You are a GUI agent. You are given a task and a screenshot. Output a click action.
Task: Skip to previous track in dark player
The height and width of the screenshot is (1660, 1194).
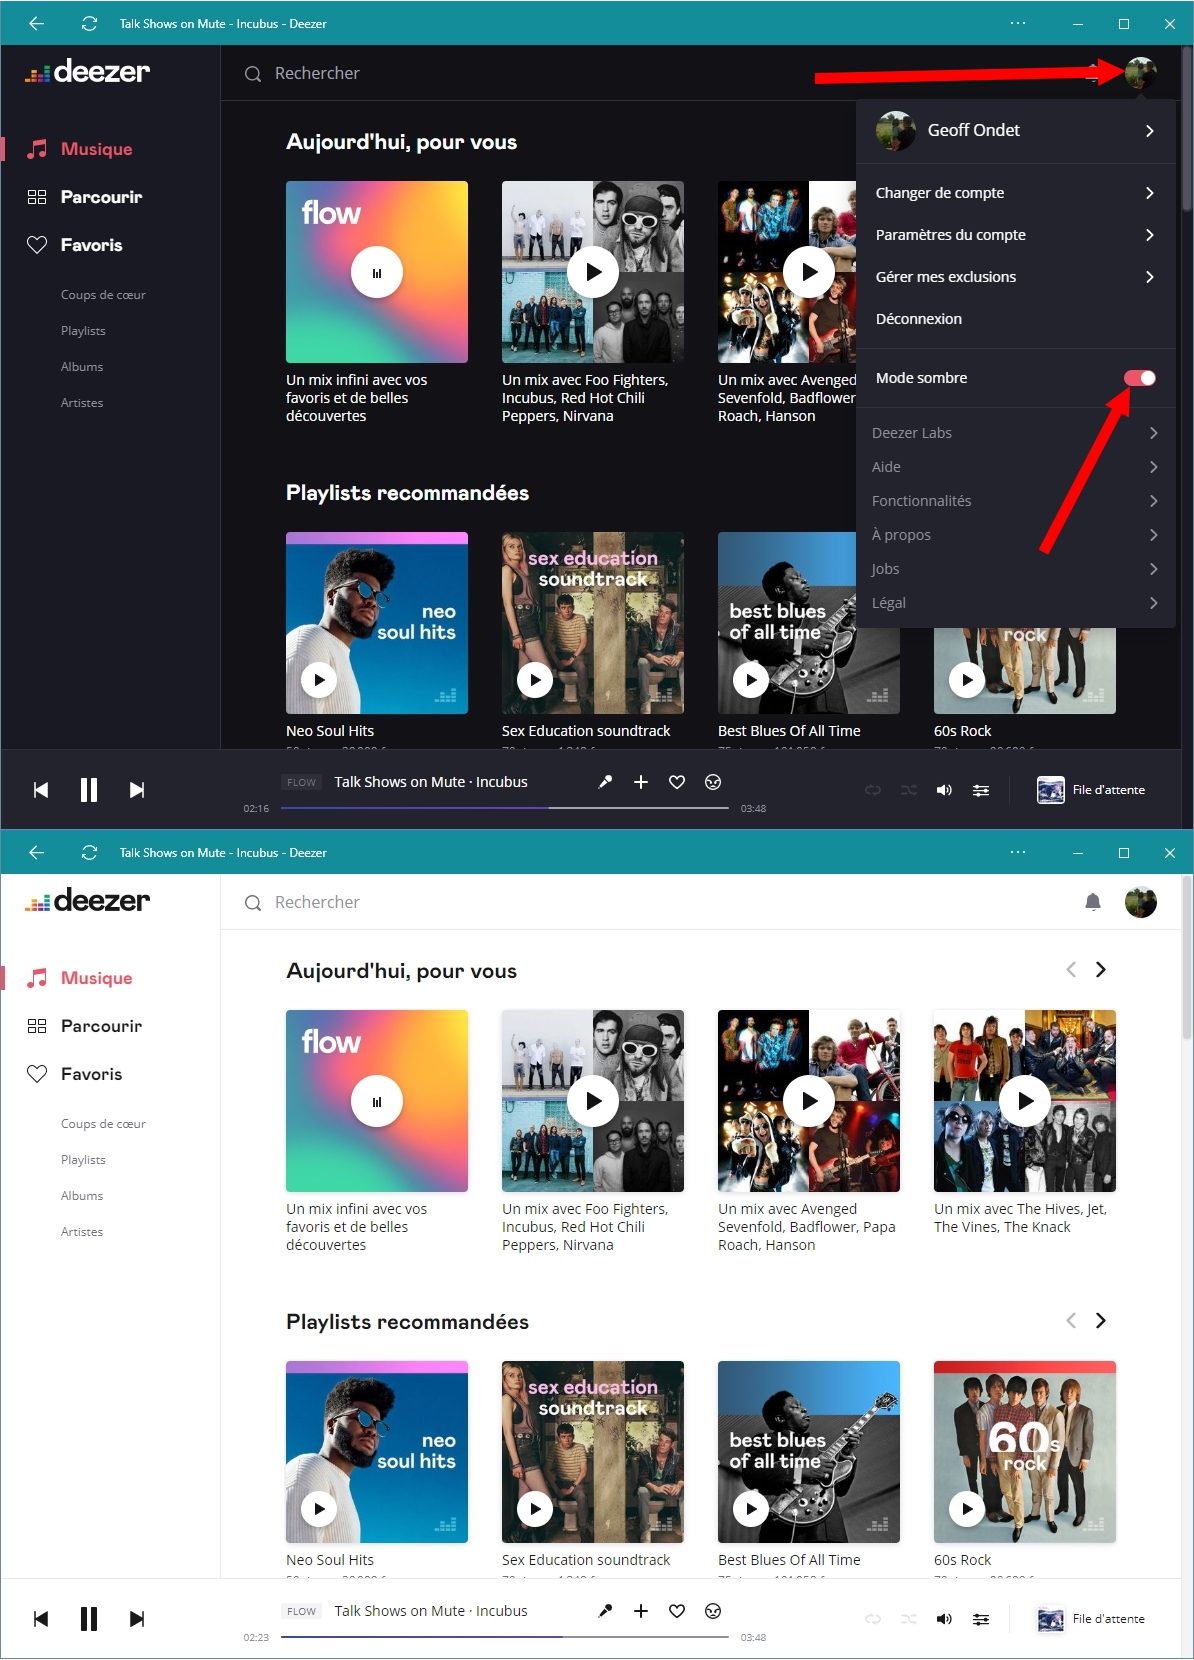coord(41,790)
